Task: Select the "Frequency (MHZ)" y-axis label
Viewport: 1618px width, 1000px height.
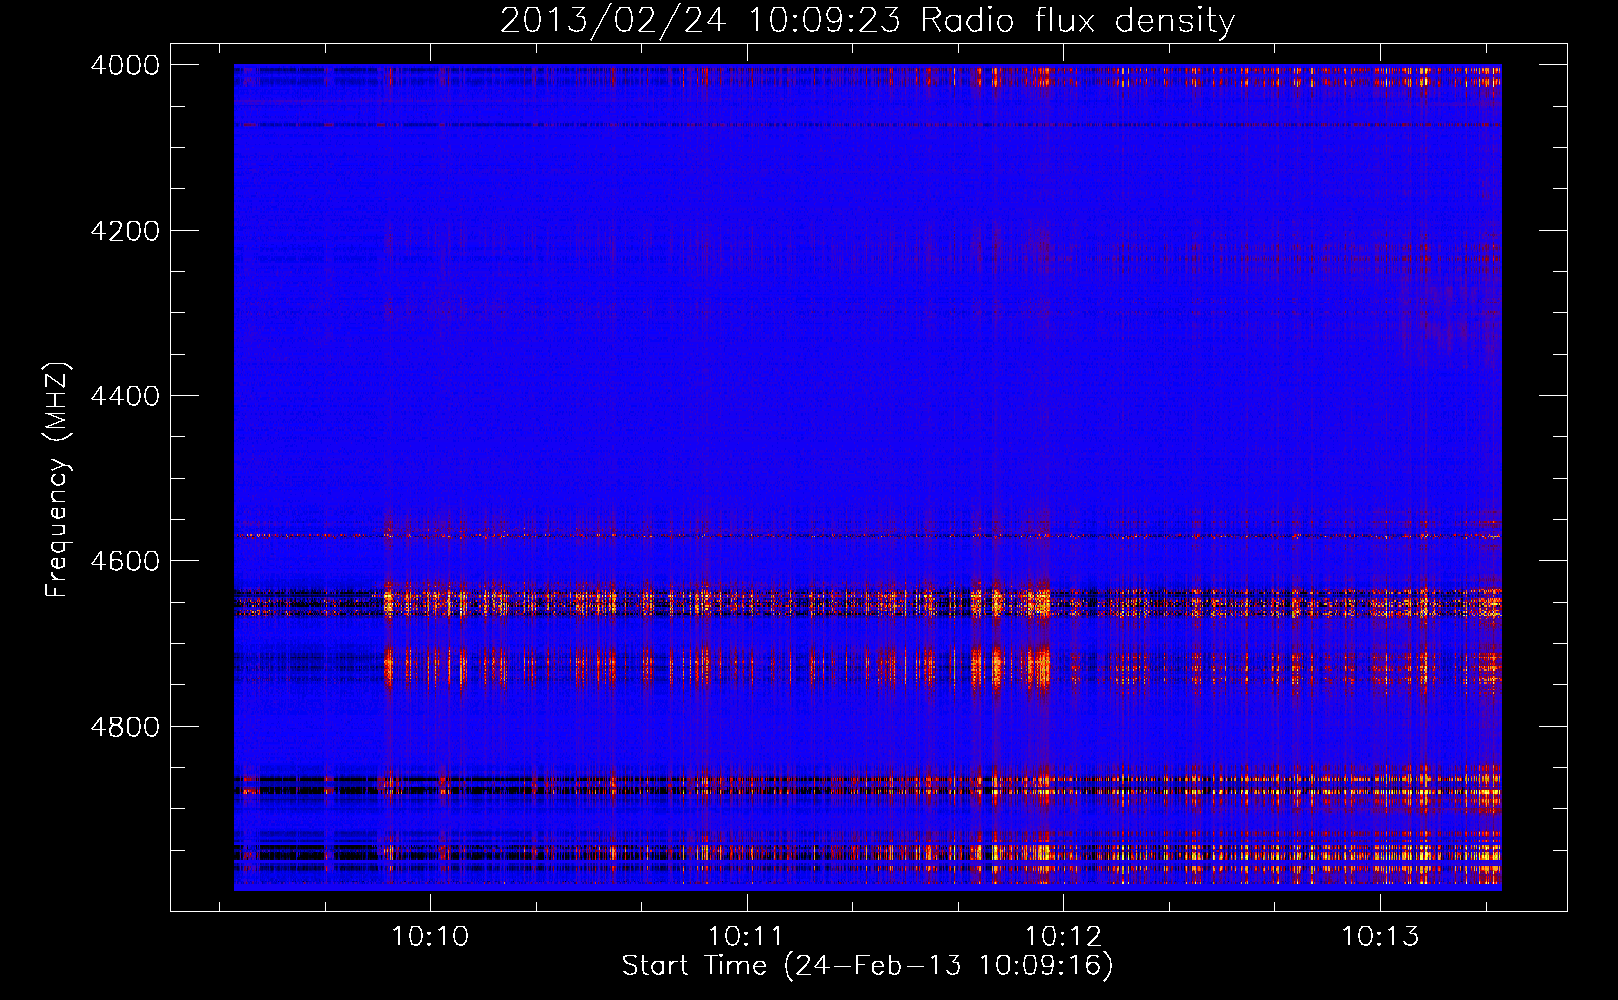Action: 57,481
